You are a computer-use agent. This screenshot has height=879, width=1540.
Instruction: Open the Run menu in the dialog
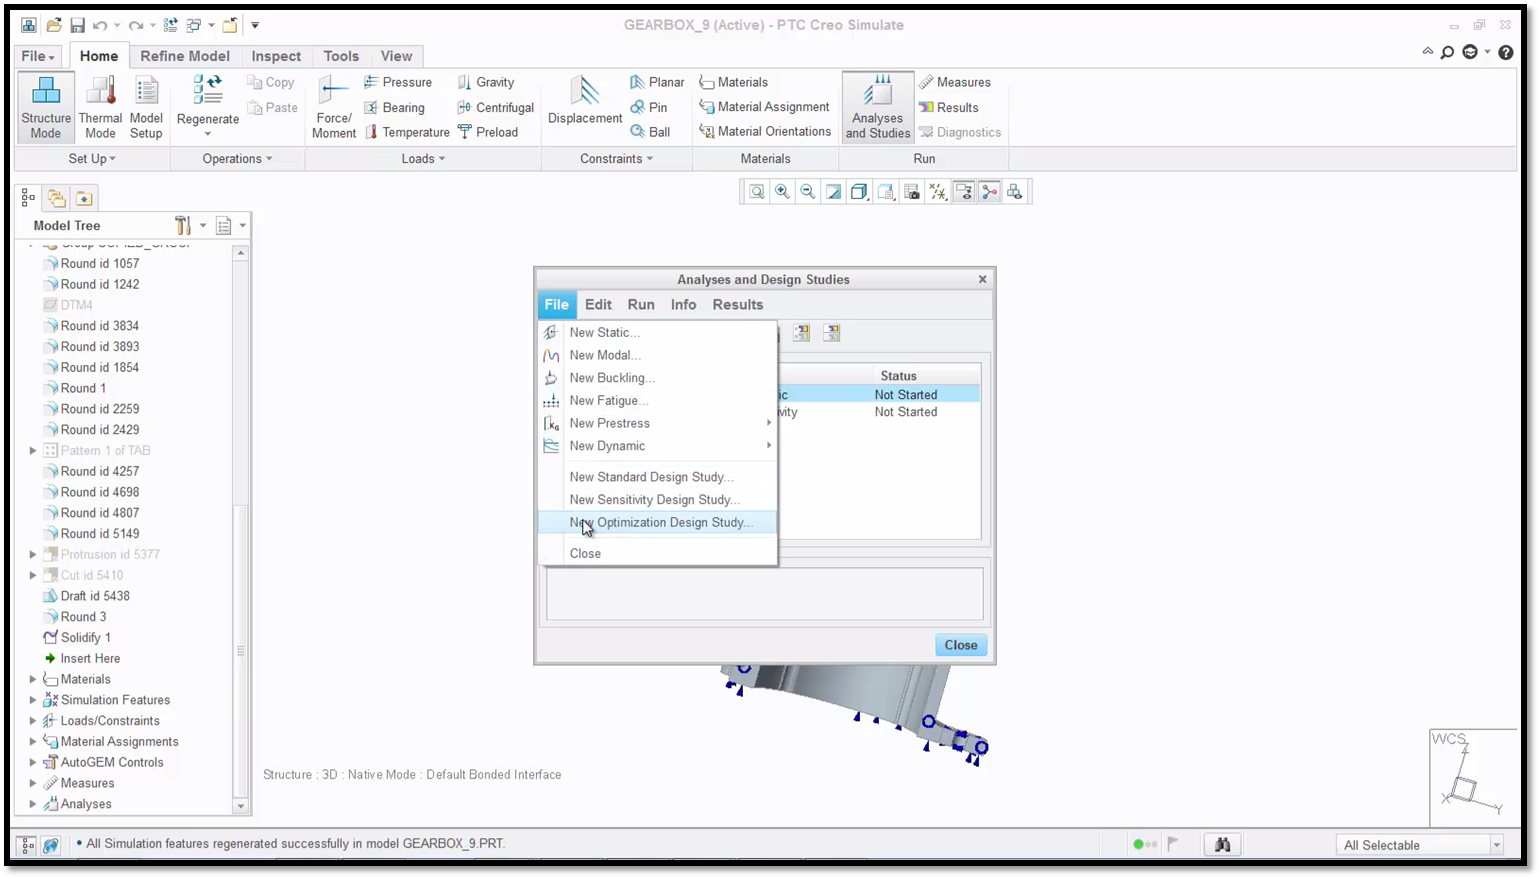pos(641,305)
